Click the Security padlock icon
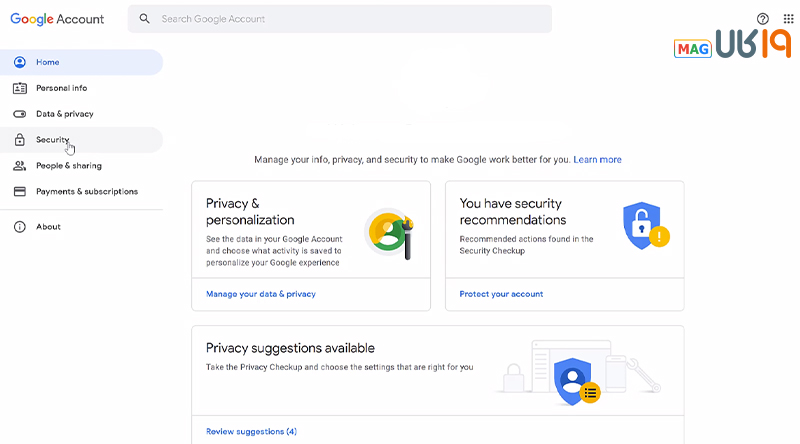This screenshot has width=800, height=444. [20, 140]
